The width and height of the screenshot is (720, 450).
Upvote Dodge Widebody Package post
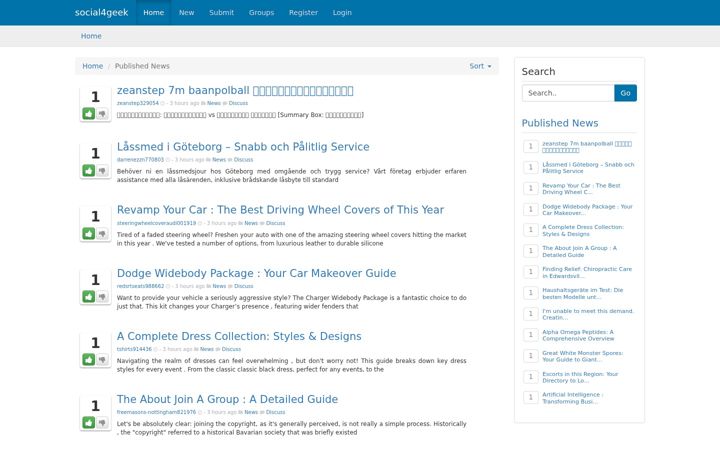point(89,297)
